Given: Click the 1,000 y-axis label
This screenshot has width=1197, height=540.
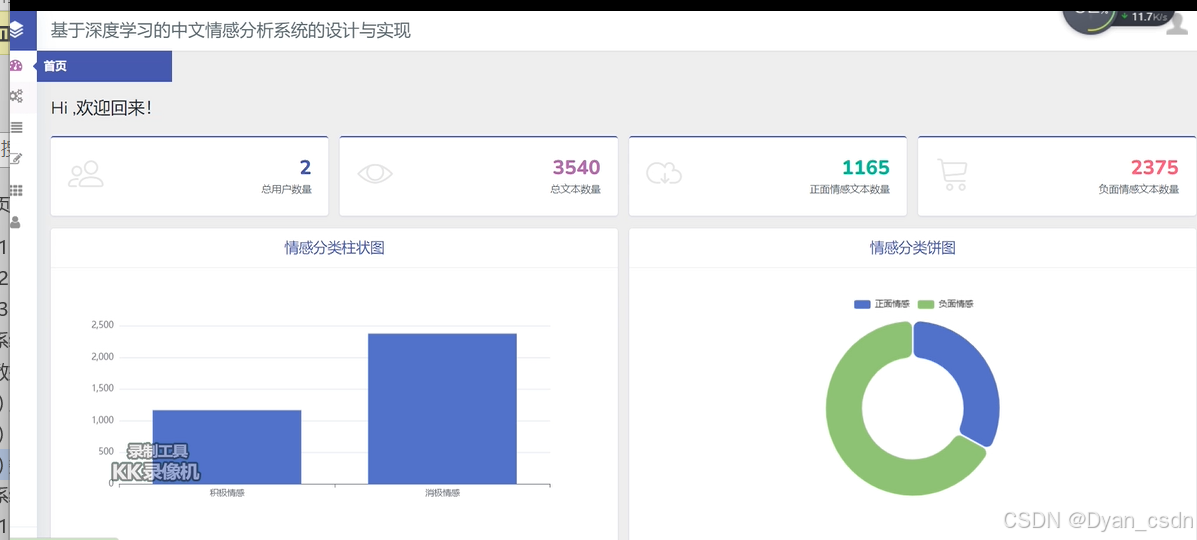Looking at the screenshot, I should click(x=102, y=420).
